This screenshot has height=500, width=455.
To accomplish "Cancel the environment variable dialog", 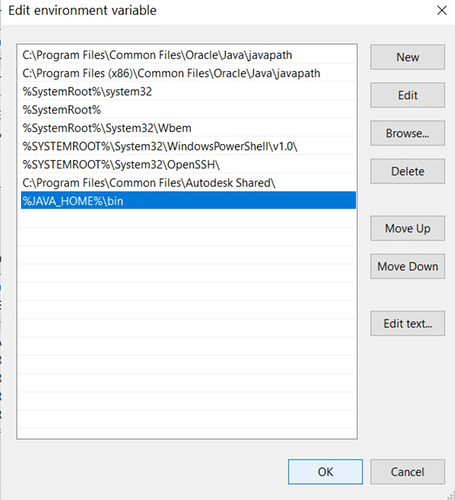I will pos(407,472).
